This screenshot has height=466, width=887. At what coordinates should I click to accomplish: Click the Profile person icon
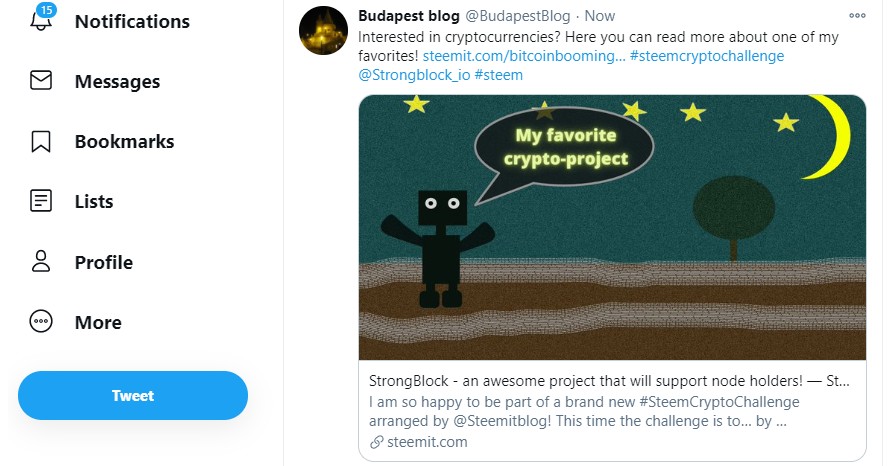tap(41, 262)
